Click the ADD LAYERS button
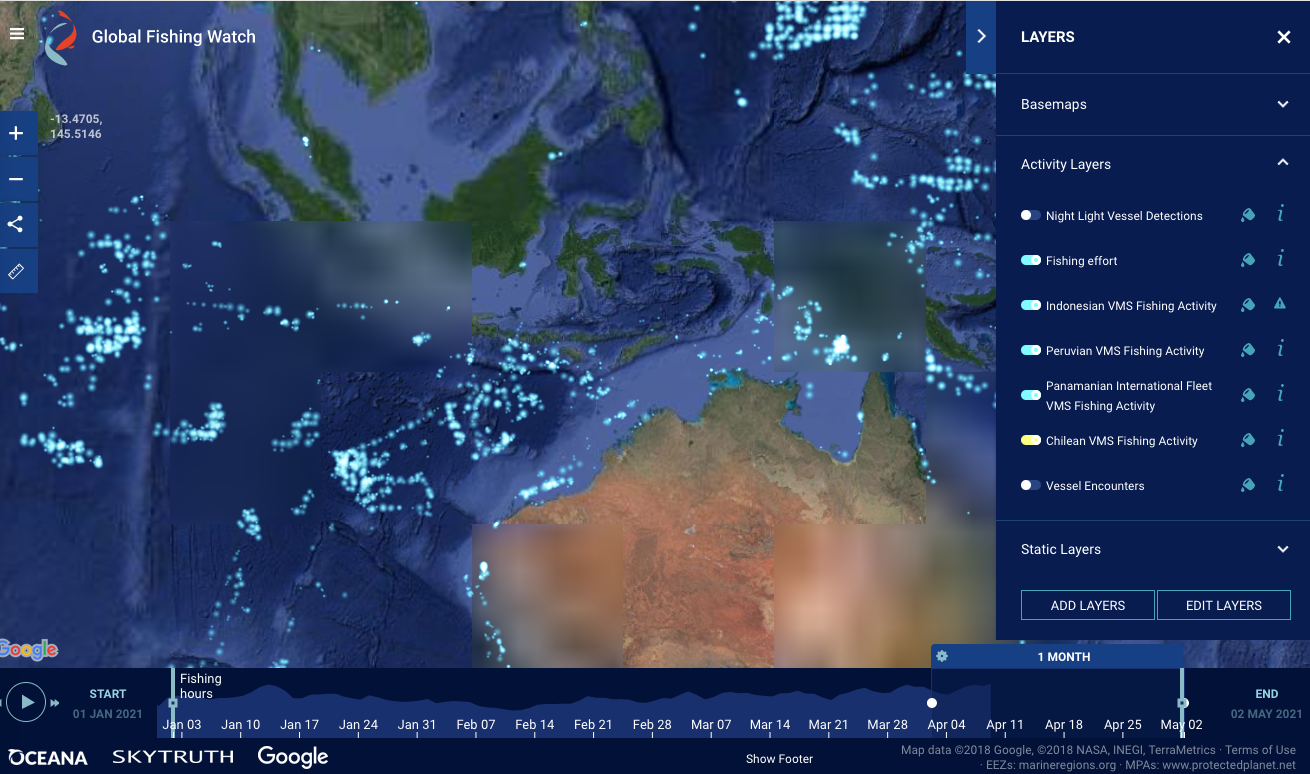This screenshot has height=774, width=1310. [x=1087, y=605]
